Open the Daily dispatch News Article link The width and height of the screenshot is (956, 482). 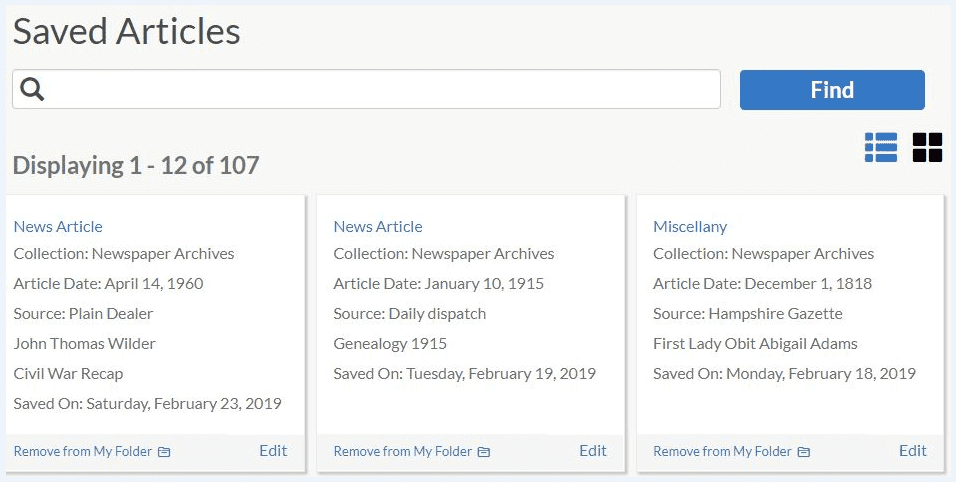(x=378, y=227)
